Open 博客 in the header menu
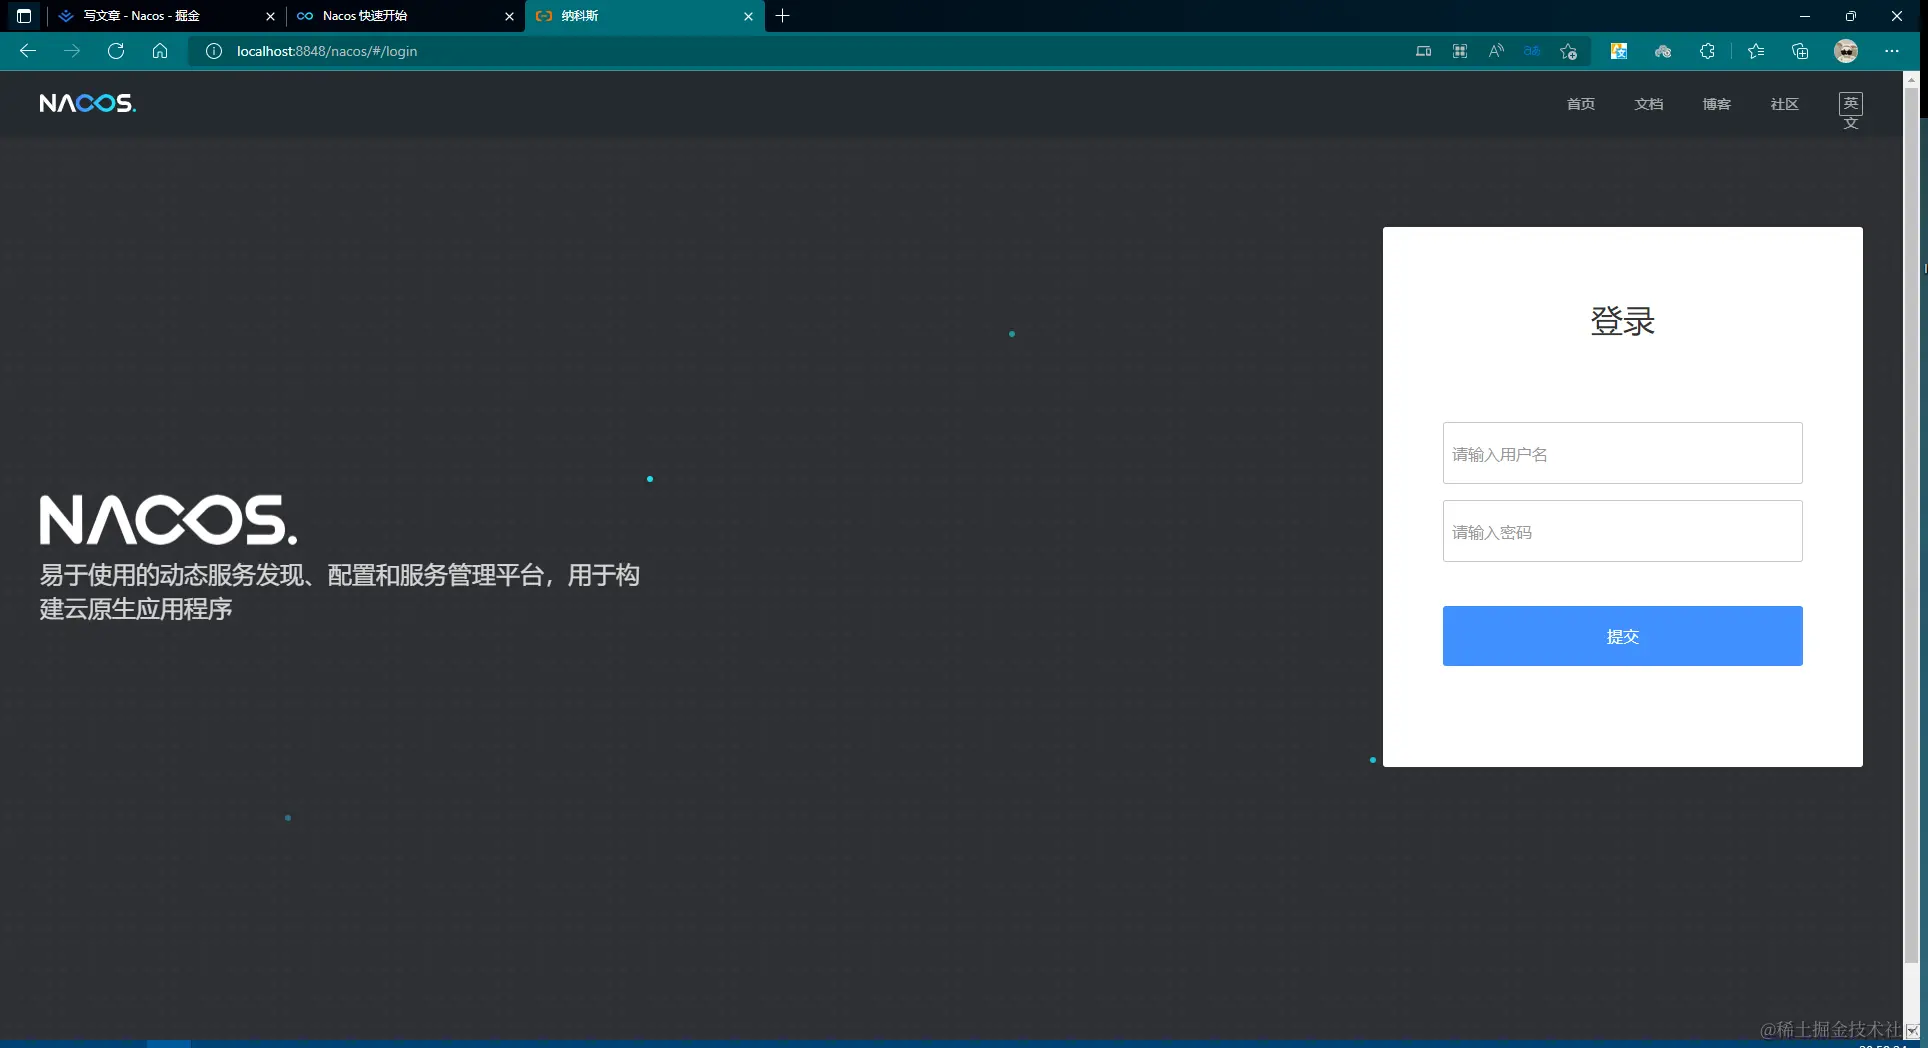1928x1048 pixels. click(1717, 104)
